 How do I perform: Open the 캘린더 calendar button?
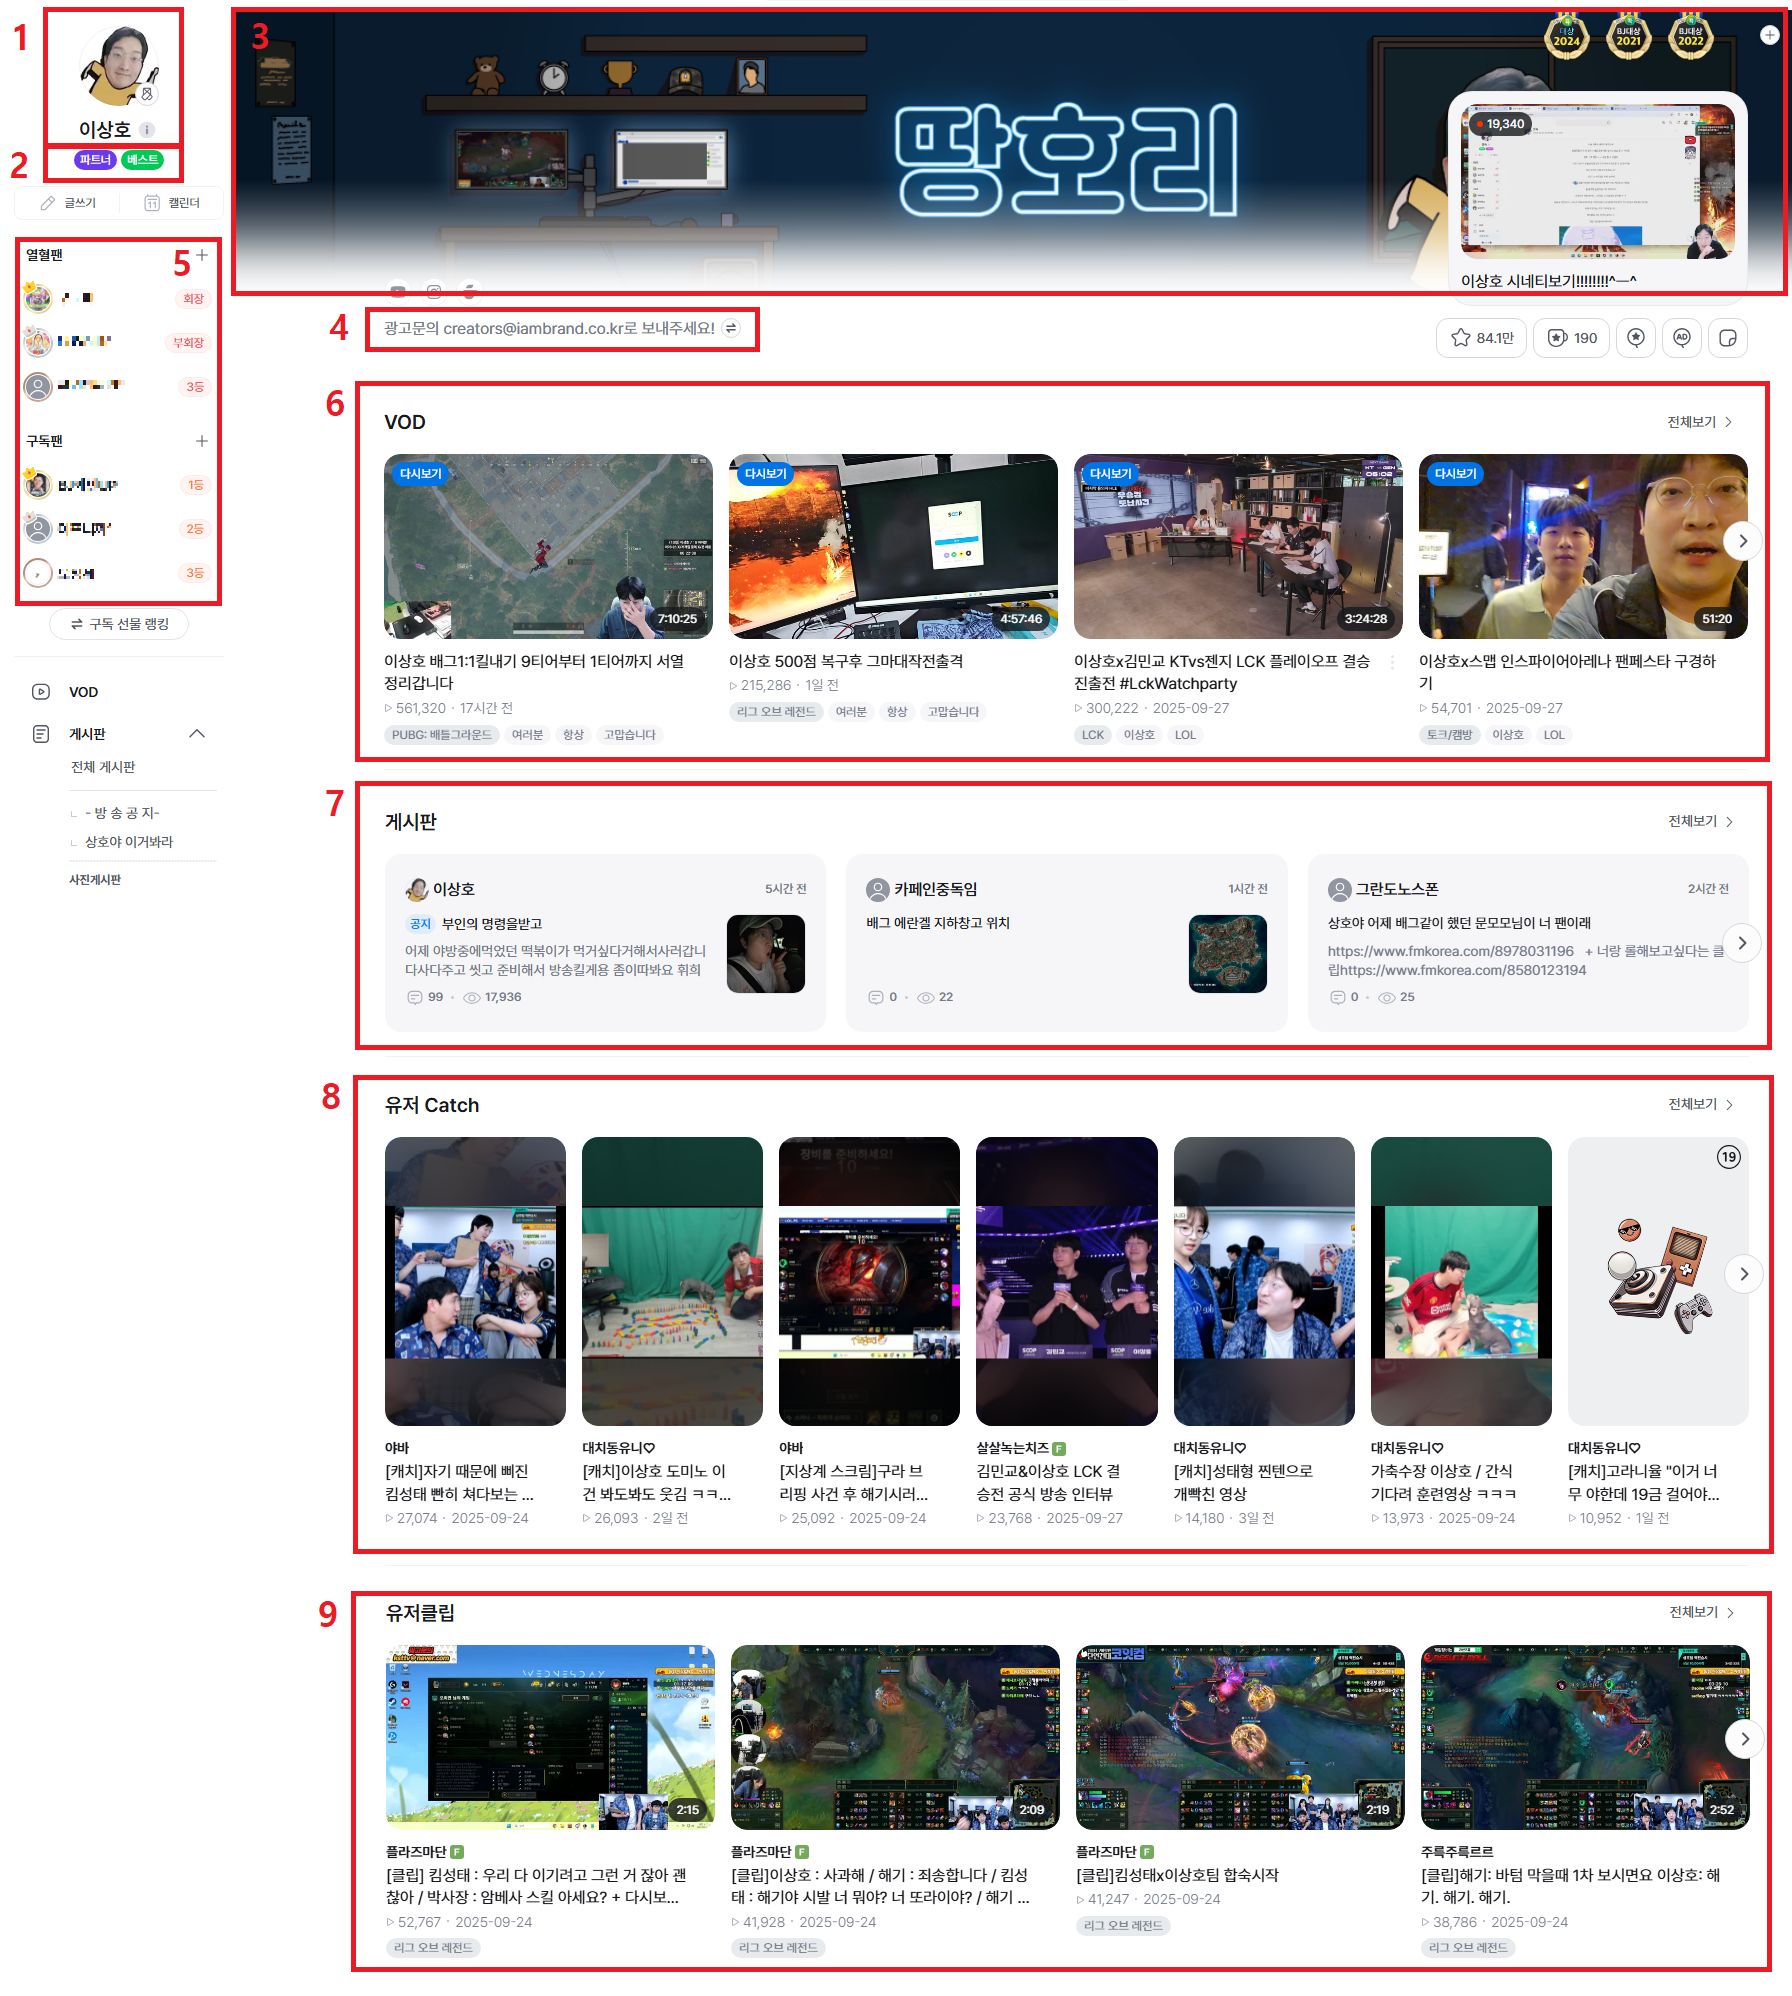(x=172, y=203)
